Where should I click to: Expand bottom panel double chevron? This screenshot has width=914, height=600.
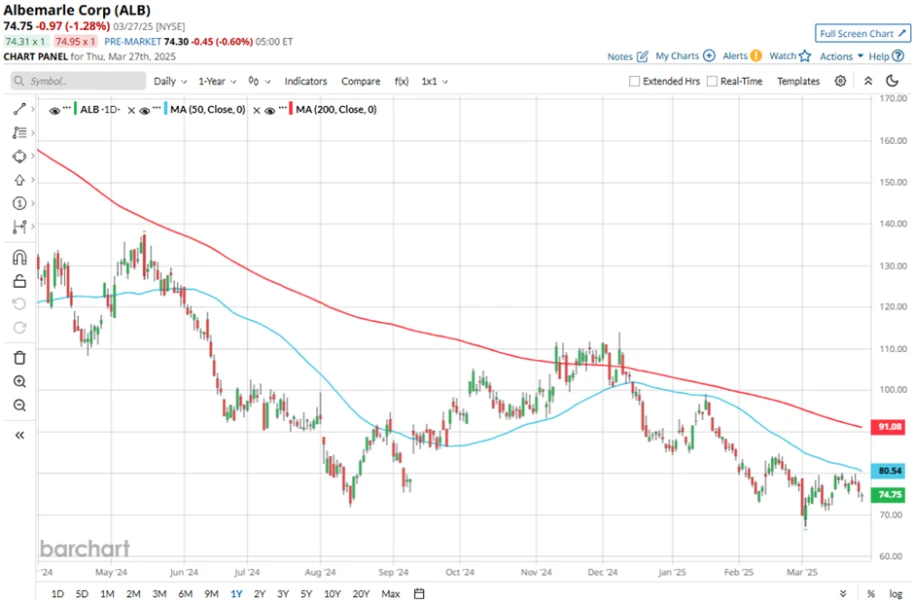click(843, 594)
